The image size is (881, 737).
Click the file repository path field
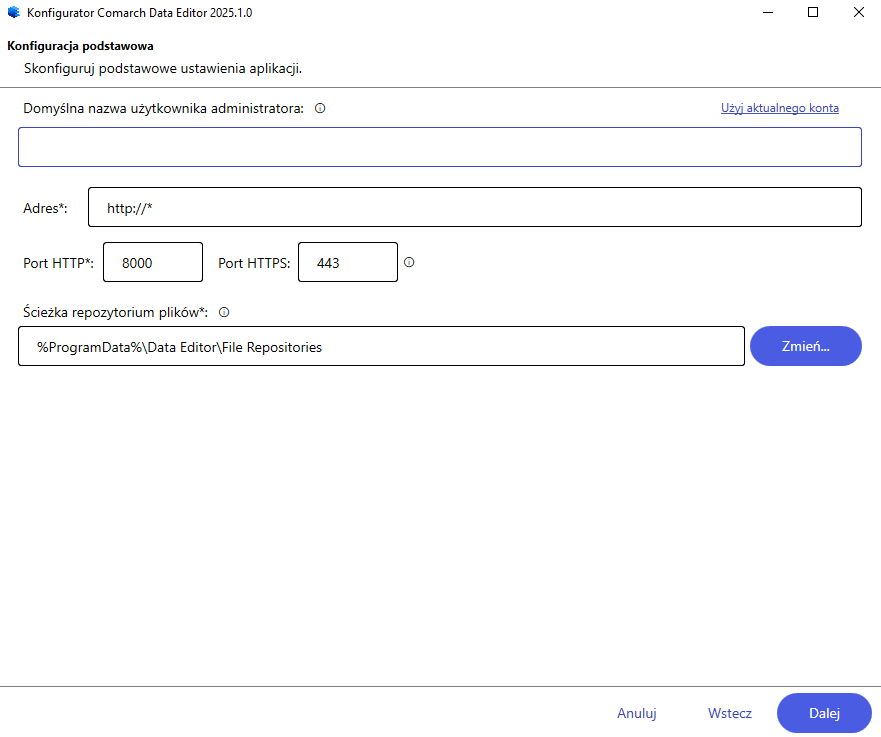(x=382, y=347)
